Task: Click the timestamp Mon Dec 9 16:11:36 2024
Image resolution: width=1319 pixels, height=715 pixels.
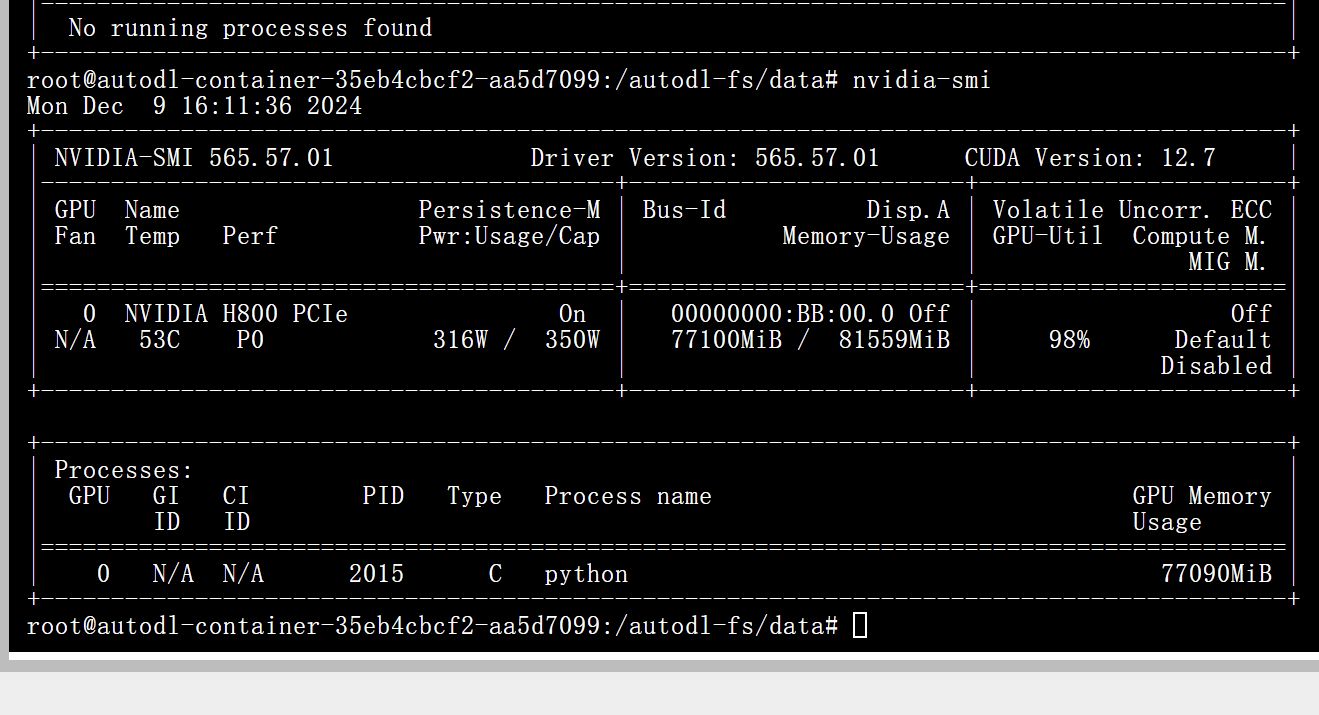Action: pyautogui.click(x=194, y=106)
